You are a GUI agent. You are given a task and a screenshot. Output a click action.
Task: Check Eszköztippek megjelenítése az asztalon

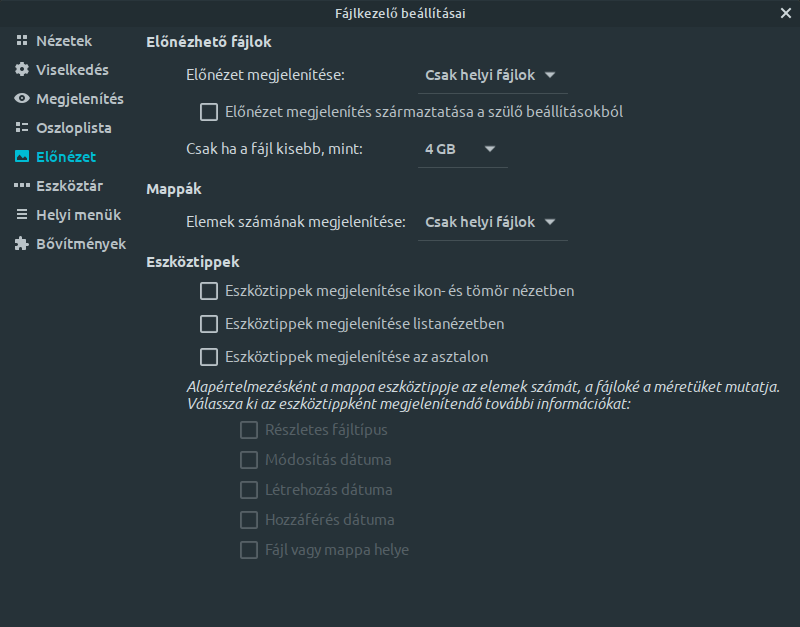pos(209,357)
